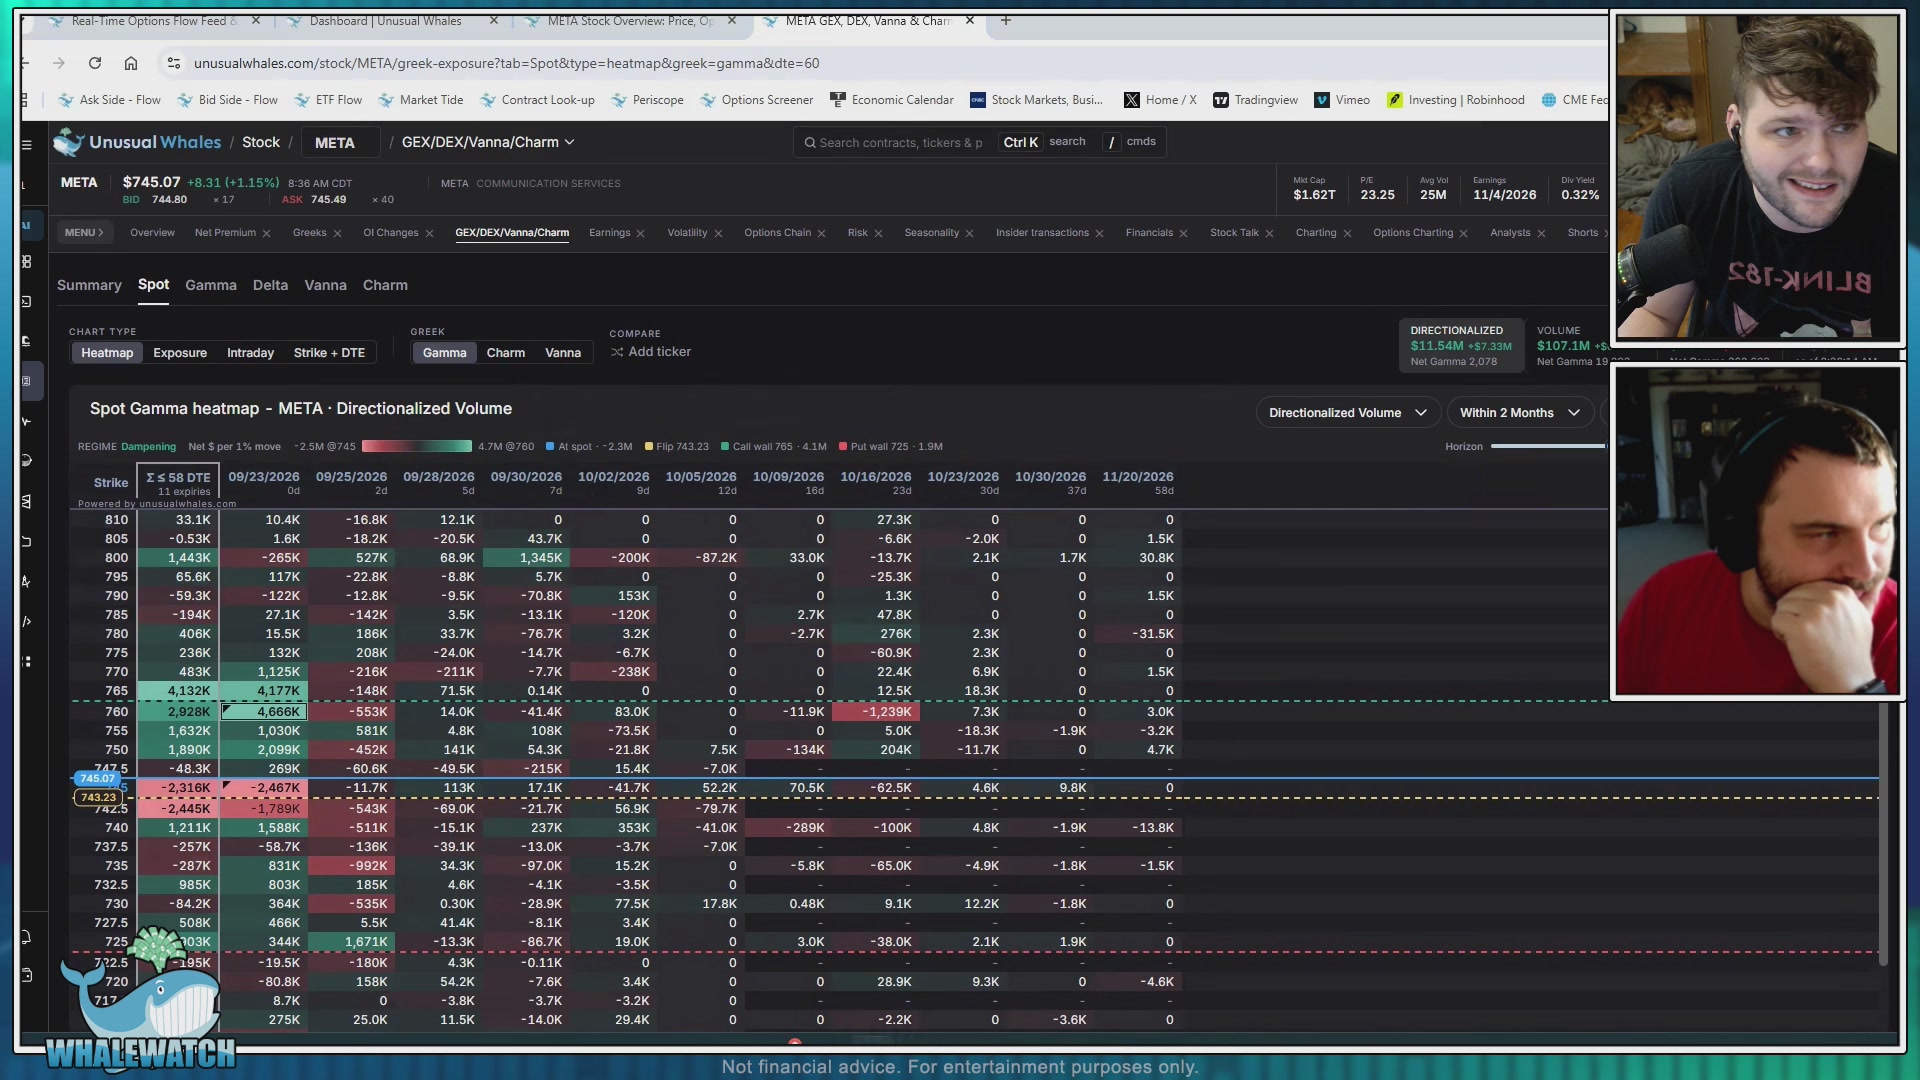The width and height of the screenshot is (1920, 1080).
Task: Click the META ticker field
Action: click(340, 142)
